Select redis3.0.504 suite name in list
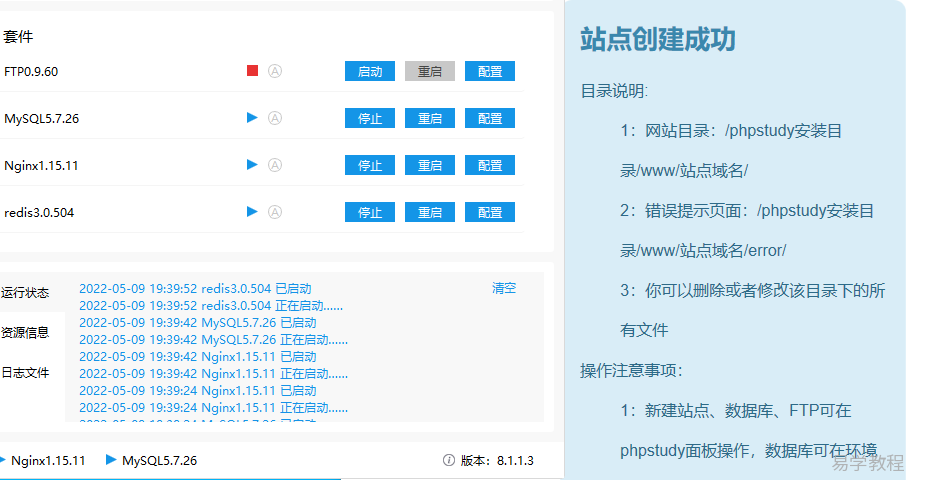Viewport: 951px width, 480px height. pos(39,212)
